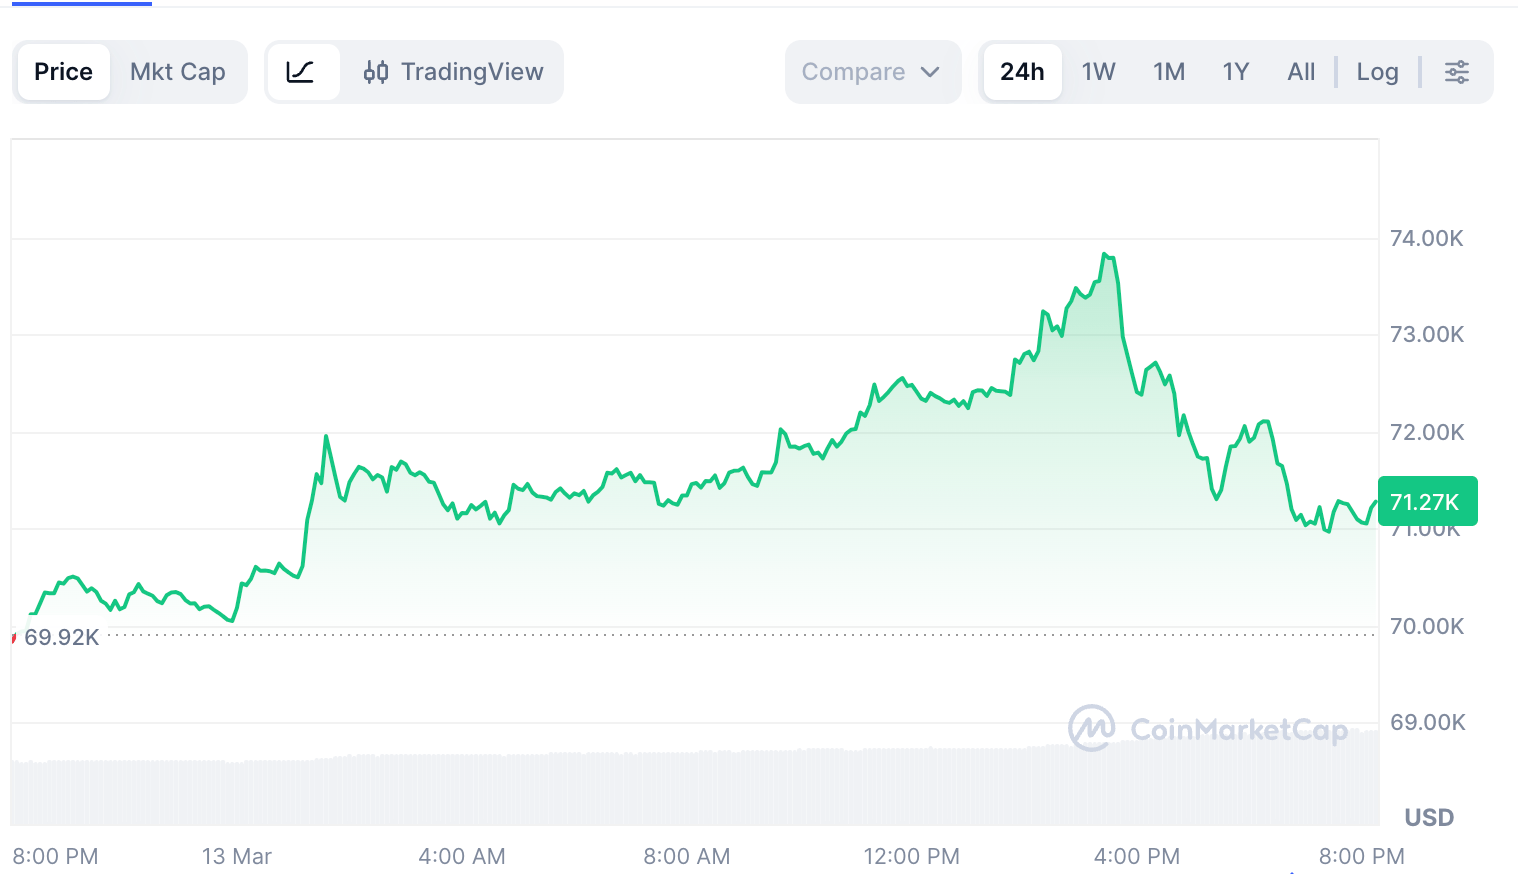Click the TradingView candlestick icon

pyautogui.click(x=376, y=72)
